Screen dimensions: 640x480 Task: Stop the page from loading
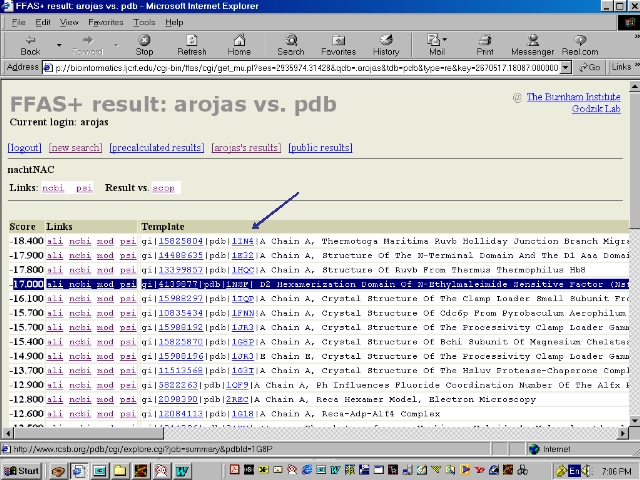coord(144,44)
